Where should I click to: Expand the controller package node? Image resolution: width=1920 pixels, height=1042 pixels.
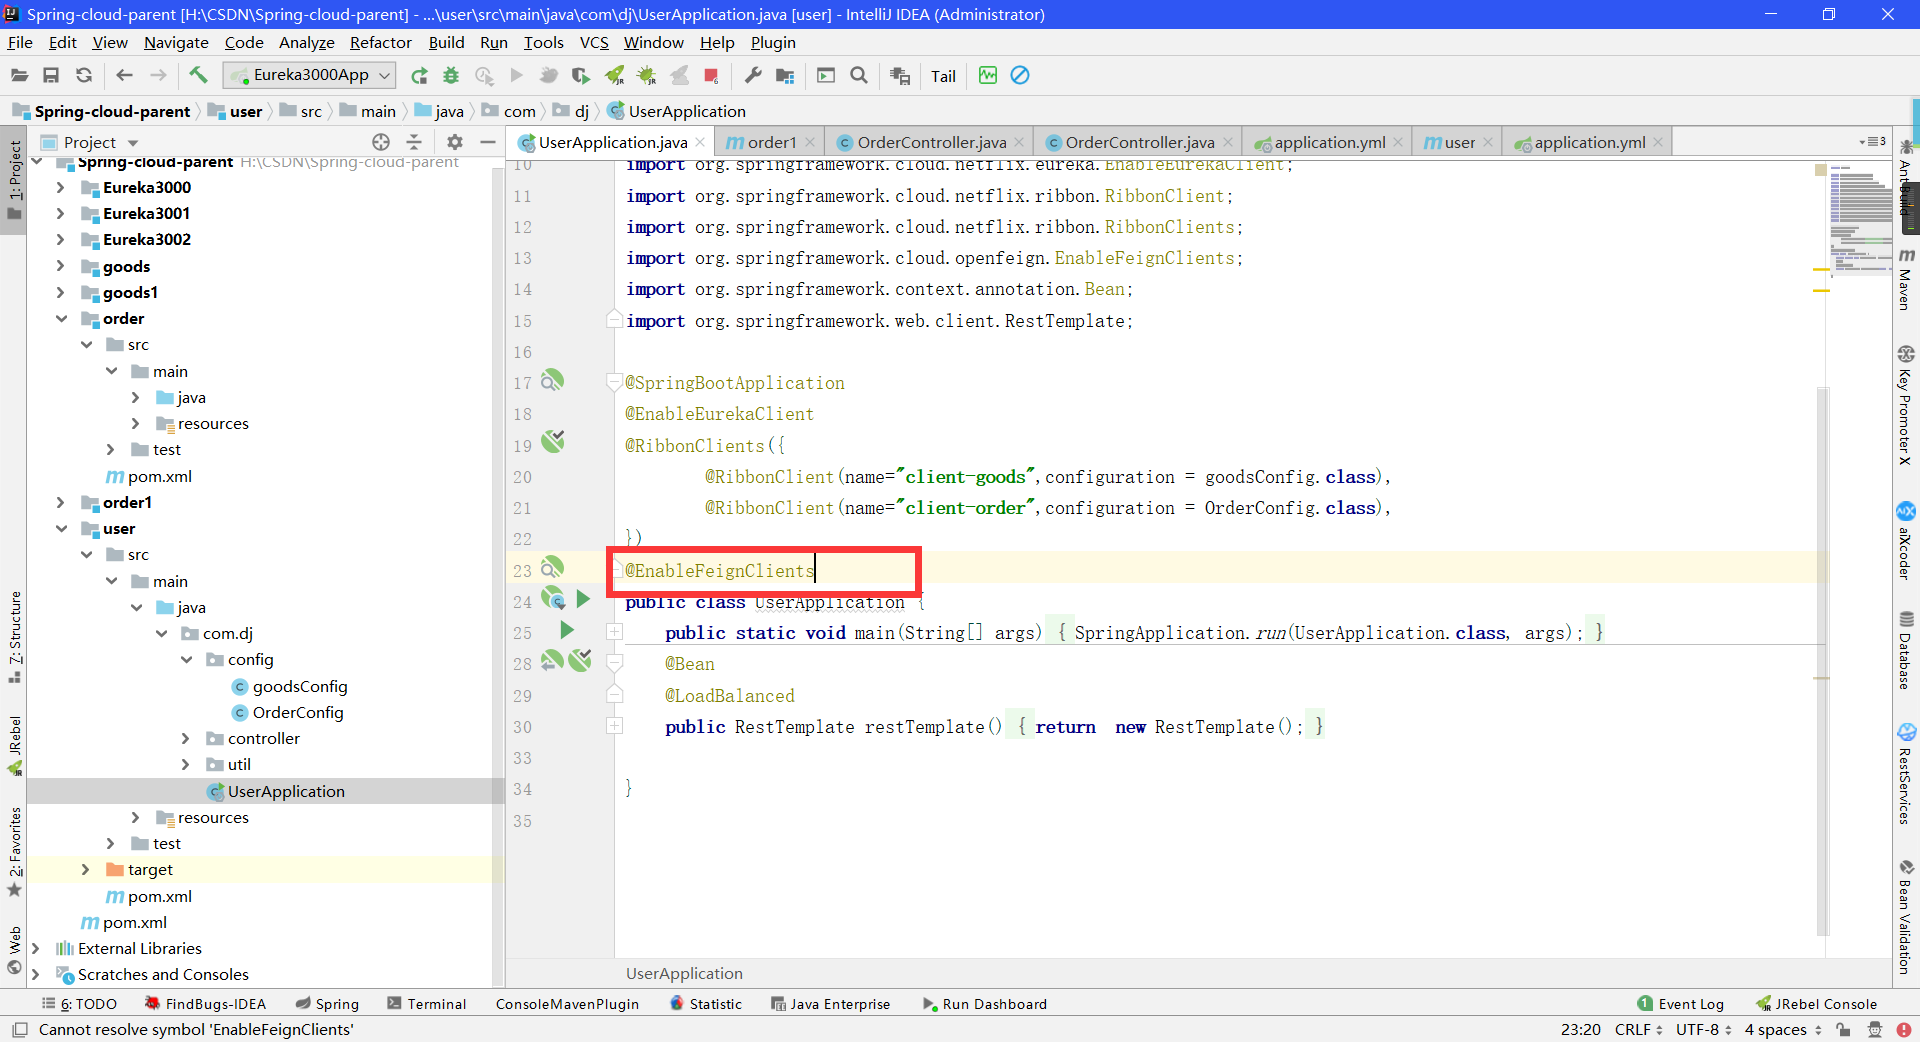[x=186, y=738]
